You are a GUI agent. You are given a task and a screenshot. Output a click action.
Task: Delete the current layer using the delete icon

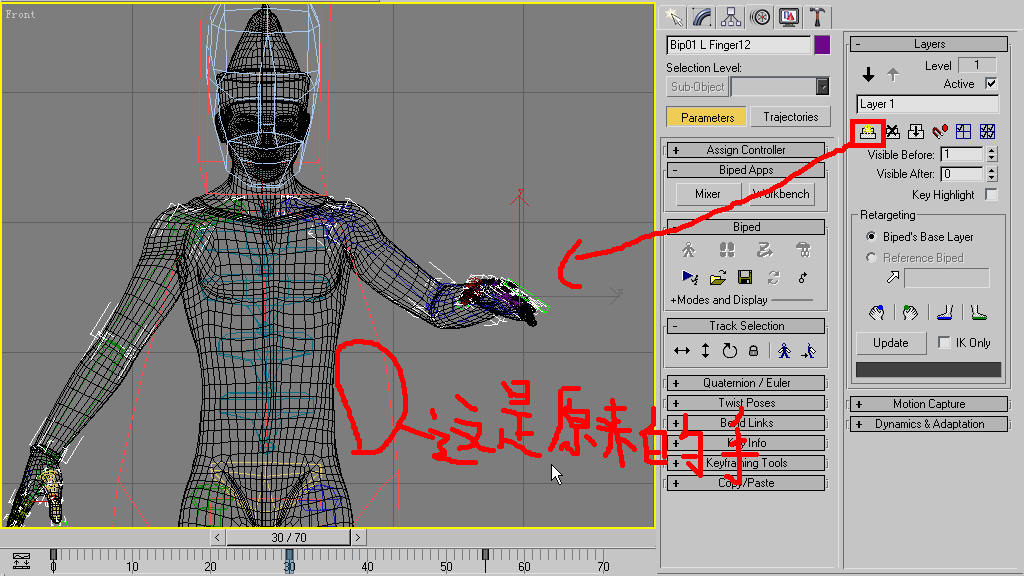tap(892, 131)
